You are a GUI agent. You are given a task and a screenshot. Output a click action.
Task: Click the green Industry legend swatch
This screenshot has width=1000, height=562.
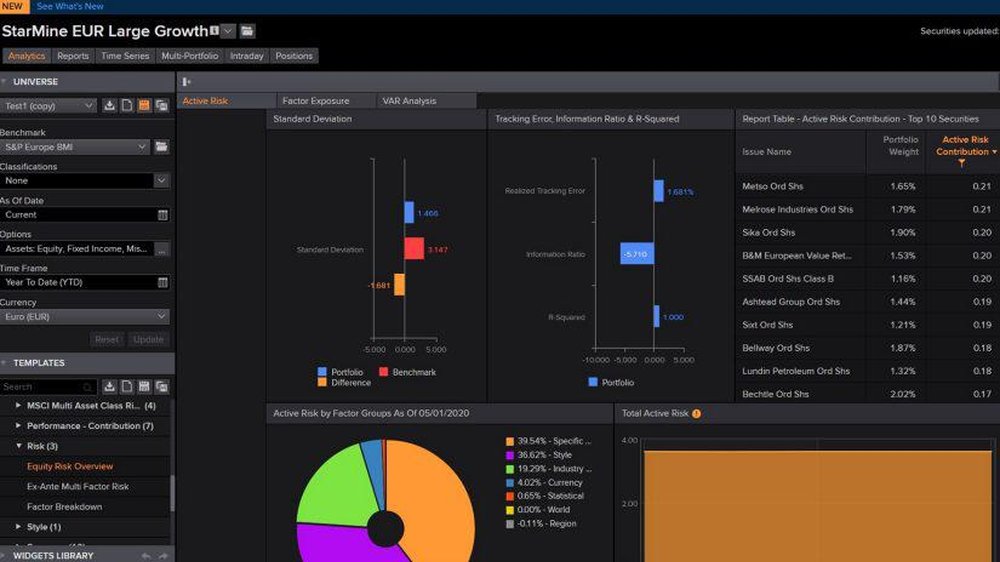pyautogui.click(x=510, y=469)
